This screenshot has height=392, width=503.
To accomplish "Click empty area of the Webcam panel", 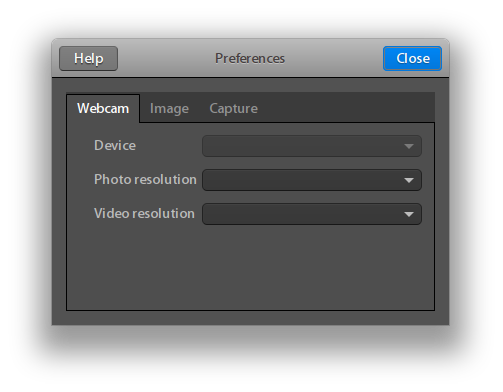I will point(250,267).
